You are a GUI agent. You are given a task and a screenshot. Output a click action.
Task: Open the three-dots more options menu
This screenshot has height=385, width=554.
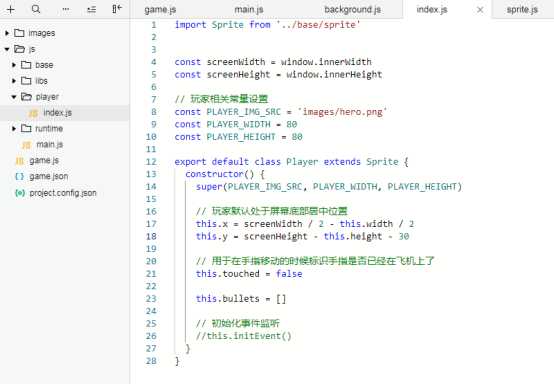(66, 9)
